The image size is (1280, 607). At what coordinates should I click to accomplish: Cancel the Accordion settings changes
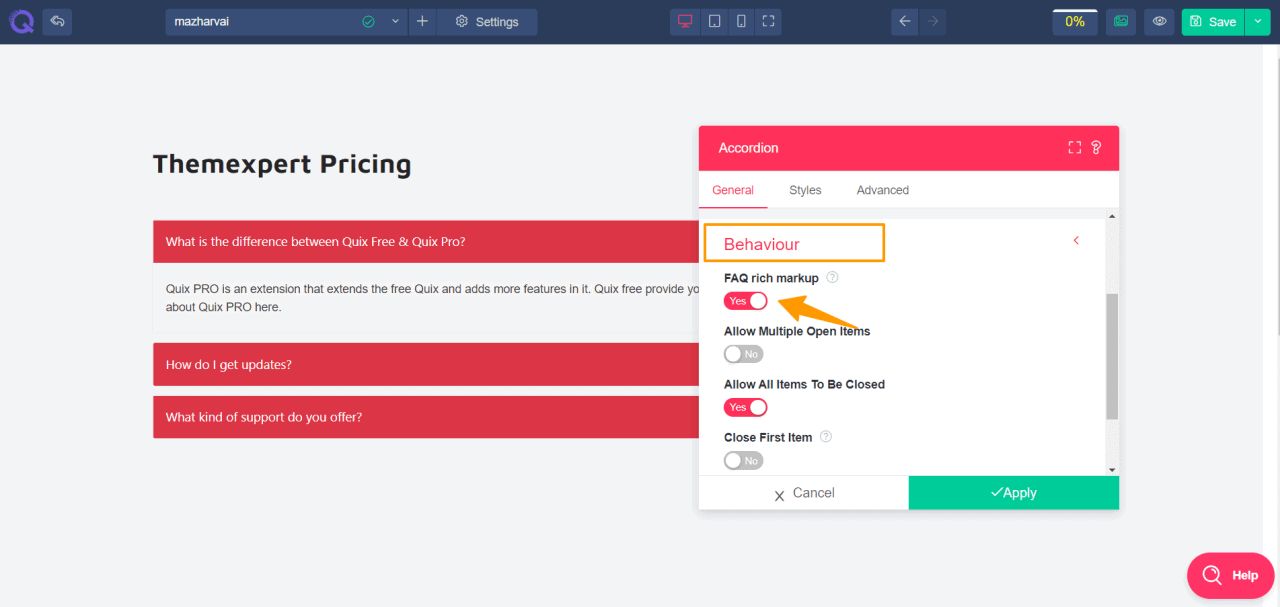point(804,493)
